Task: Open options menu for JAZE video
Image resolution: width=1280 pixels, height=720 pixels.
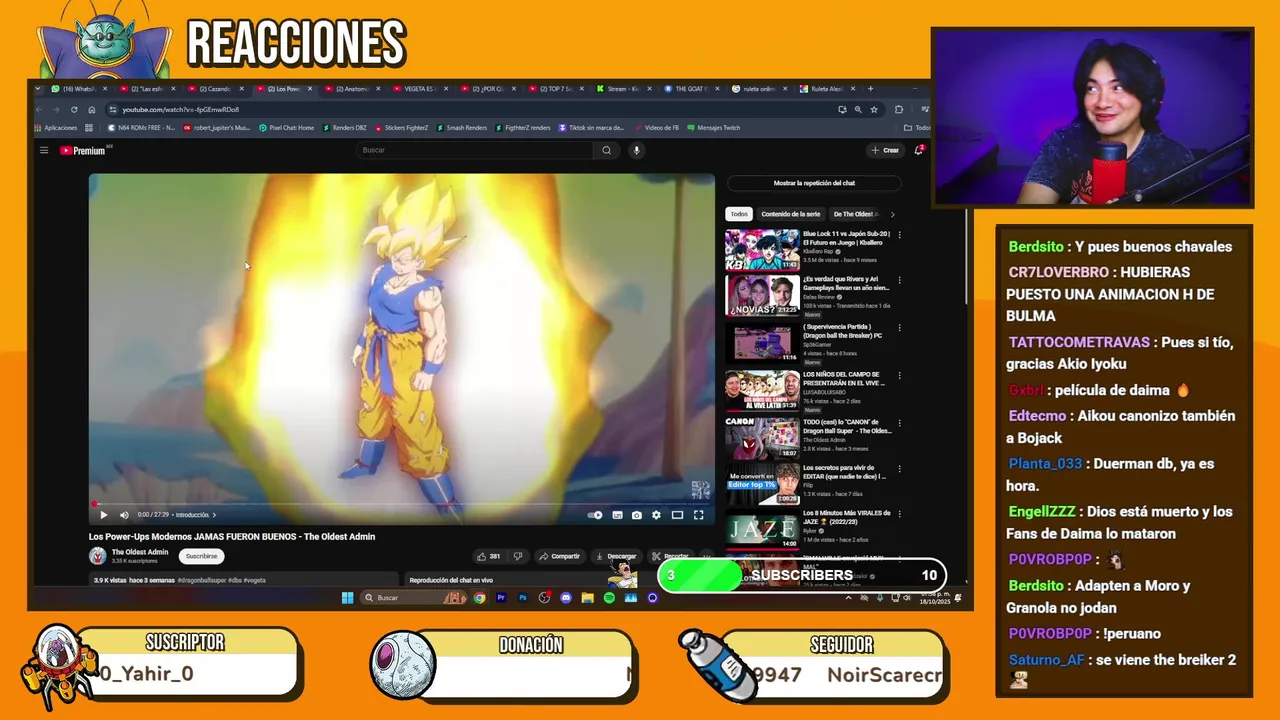Action: coord(899,515)
